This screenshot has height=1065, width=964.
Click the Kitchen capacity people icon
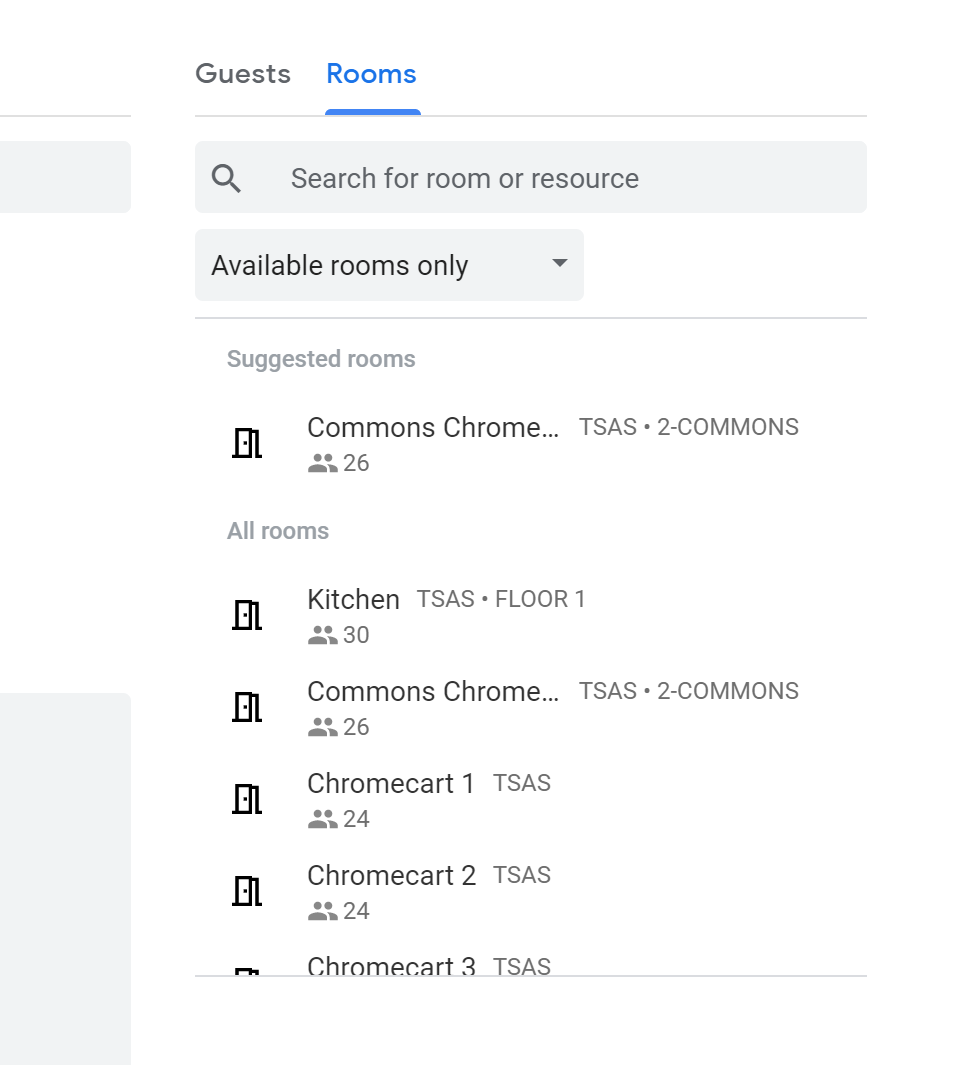[322, 635]
